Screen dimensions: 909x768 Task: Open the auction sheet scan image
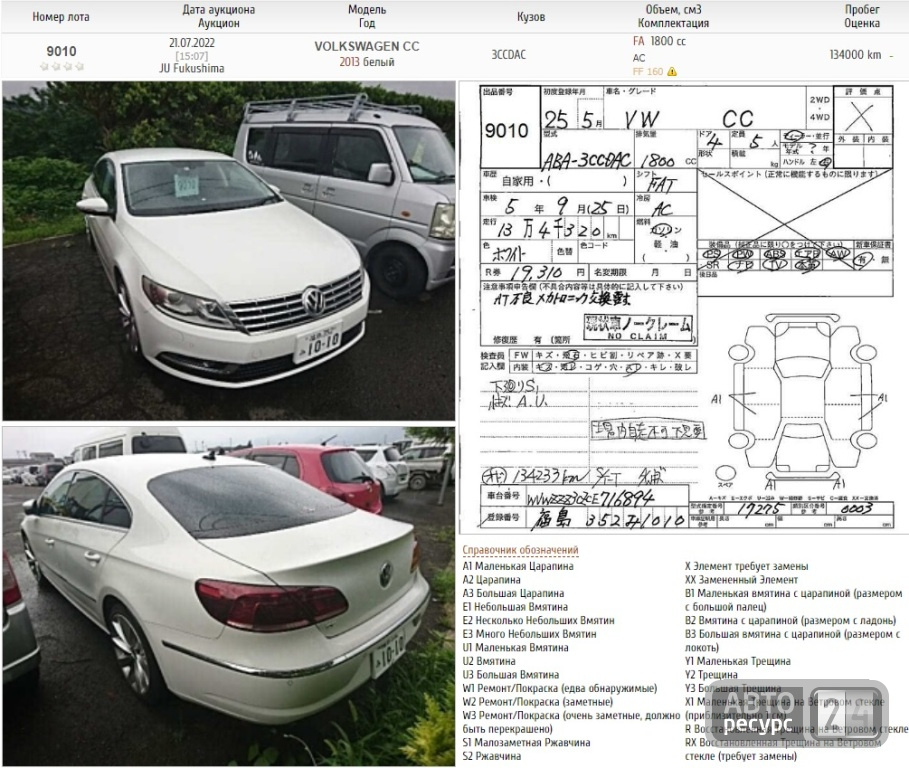pos(683,308)
